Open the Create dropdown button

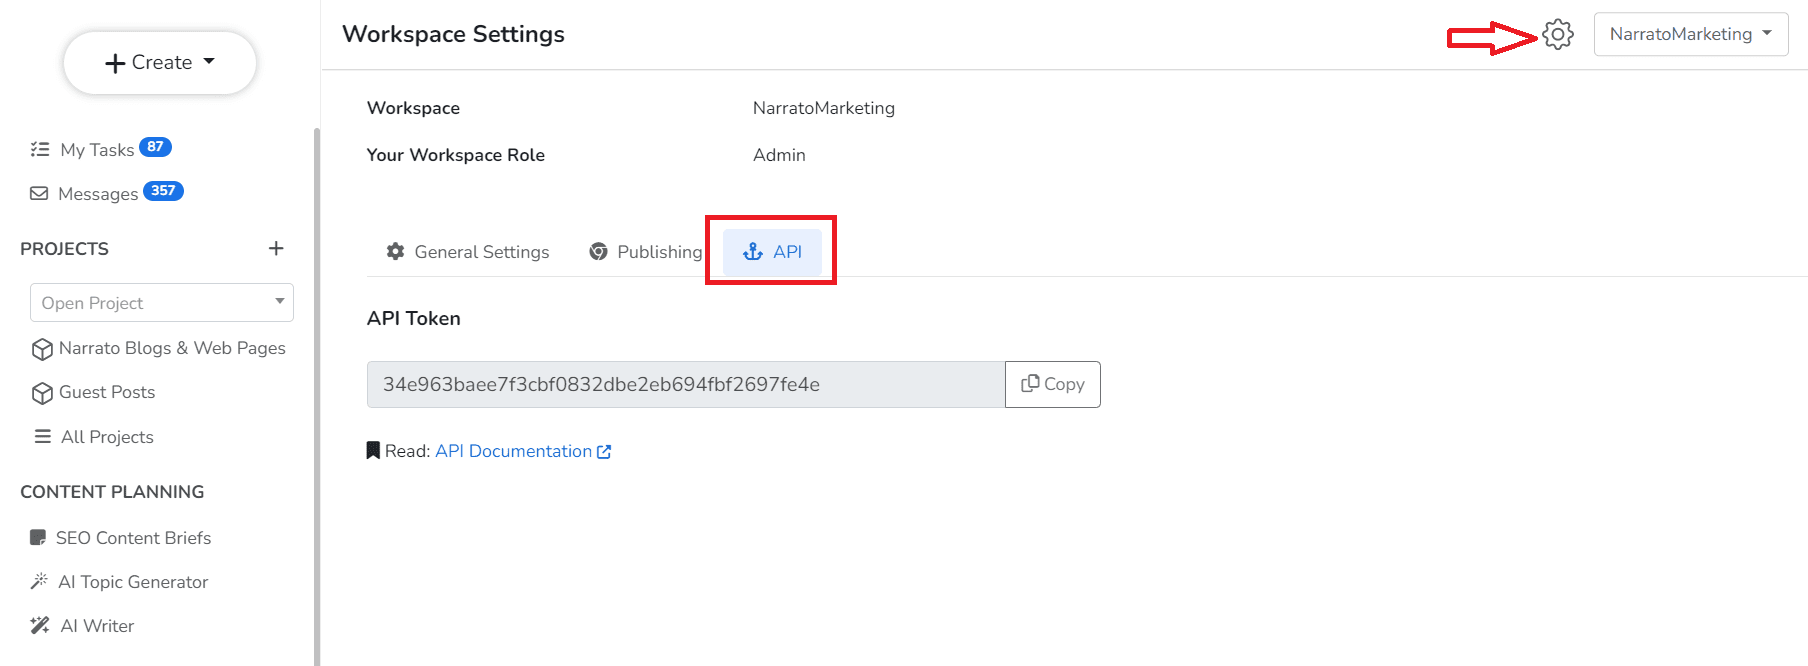160,62
